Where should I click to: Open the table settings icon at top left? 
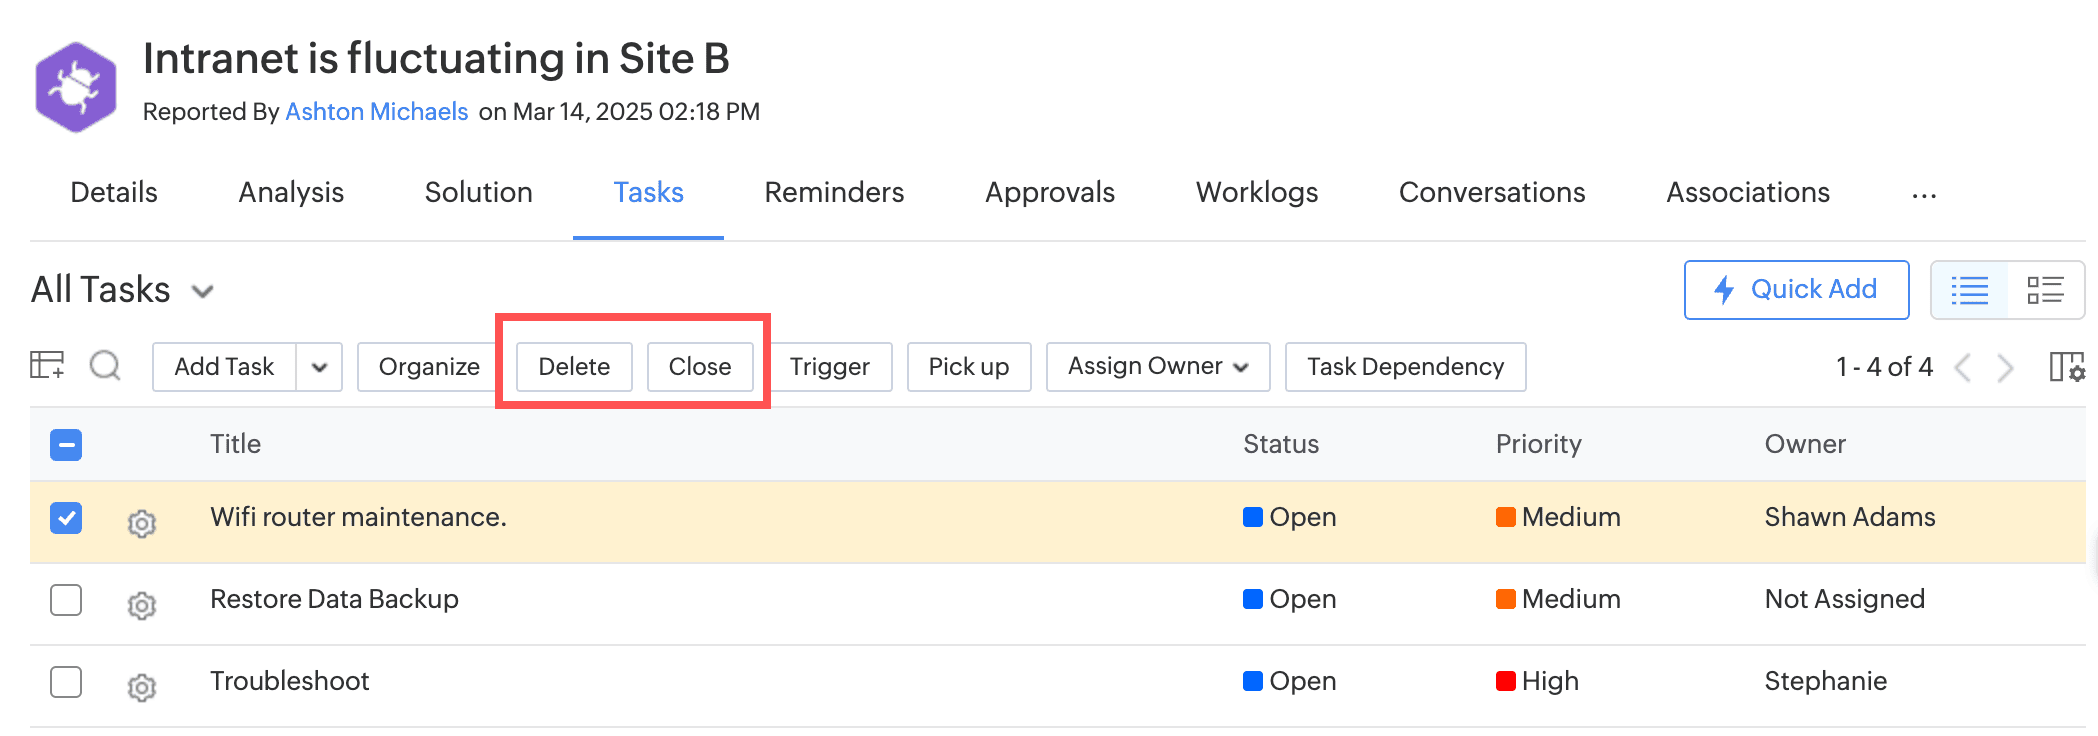pos(47,365)
